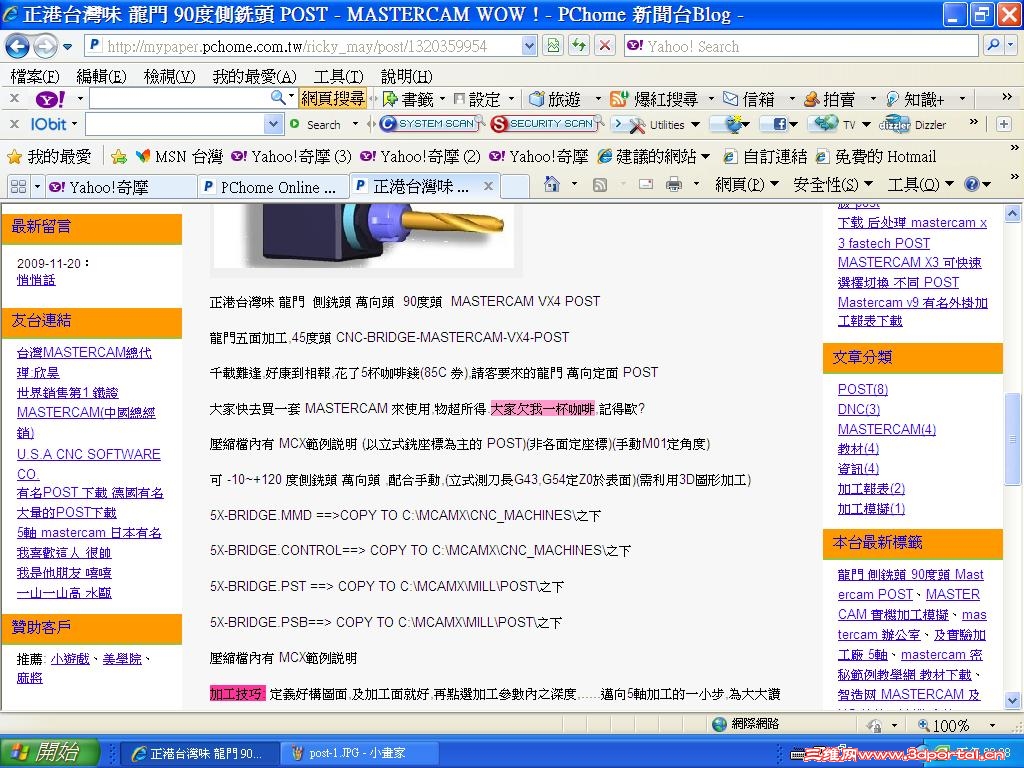
Task: Open compatibility view icon beside the address bar
Action: 553,46
